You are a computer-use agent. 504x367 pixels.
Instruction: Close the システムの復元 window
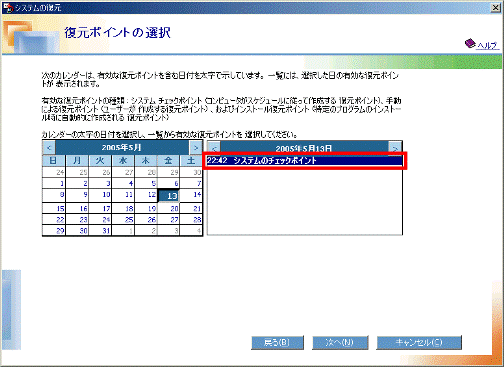496,8
